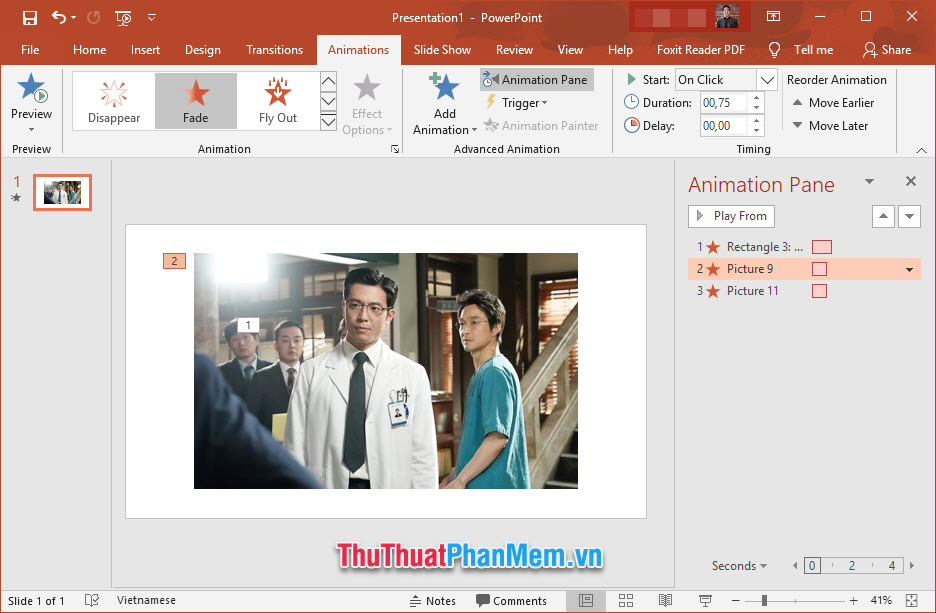Screen dimensions: 936x613
Task: Apply the Fade animation effect
Action: pos(195,100)
